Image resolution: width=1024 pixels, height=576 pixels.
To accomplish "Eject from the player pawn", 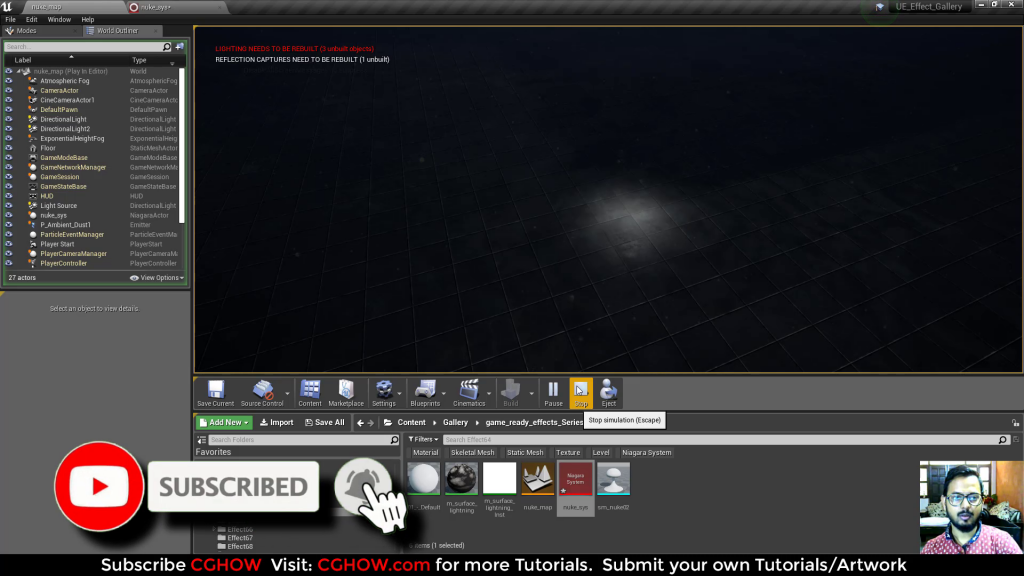I will point(607,392).
